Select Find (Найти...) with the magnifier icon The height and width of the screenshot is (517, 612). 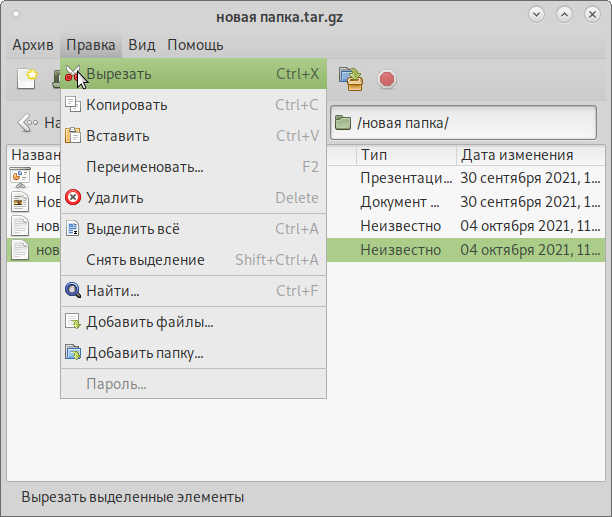pos(112,291)
